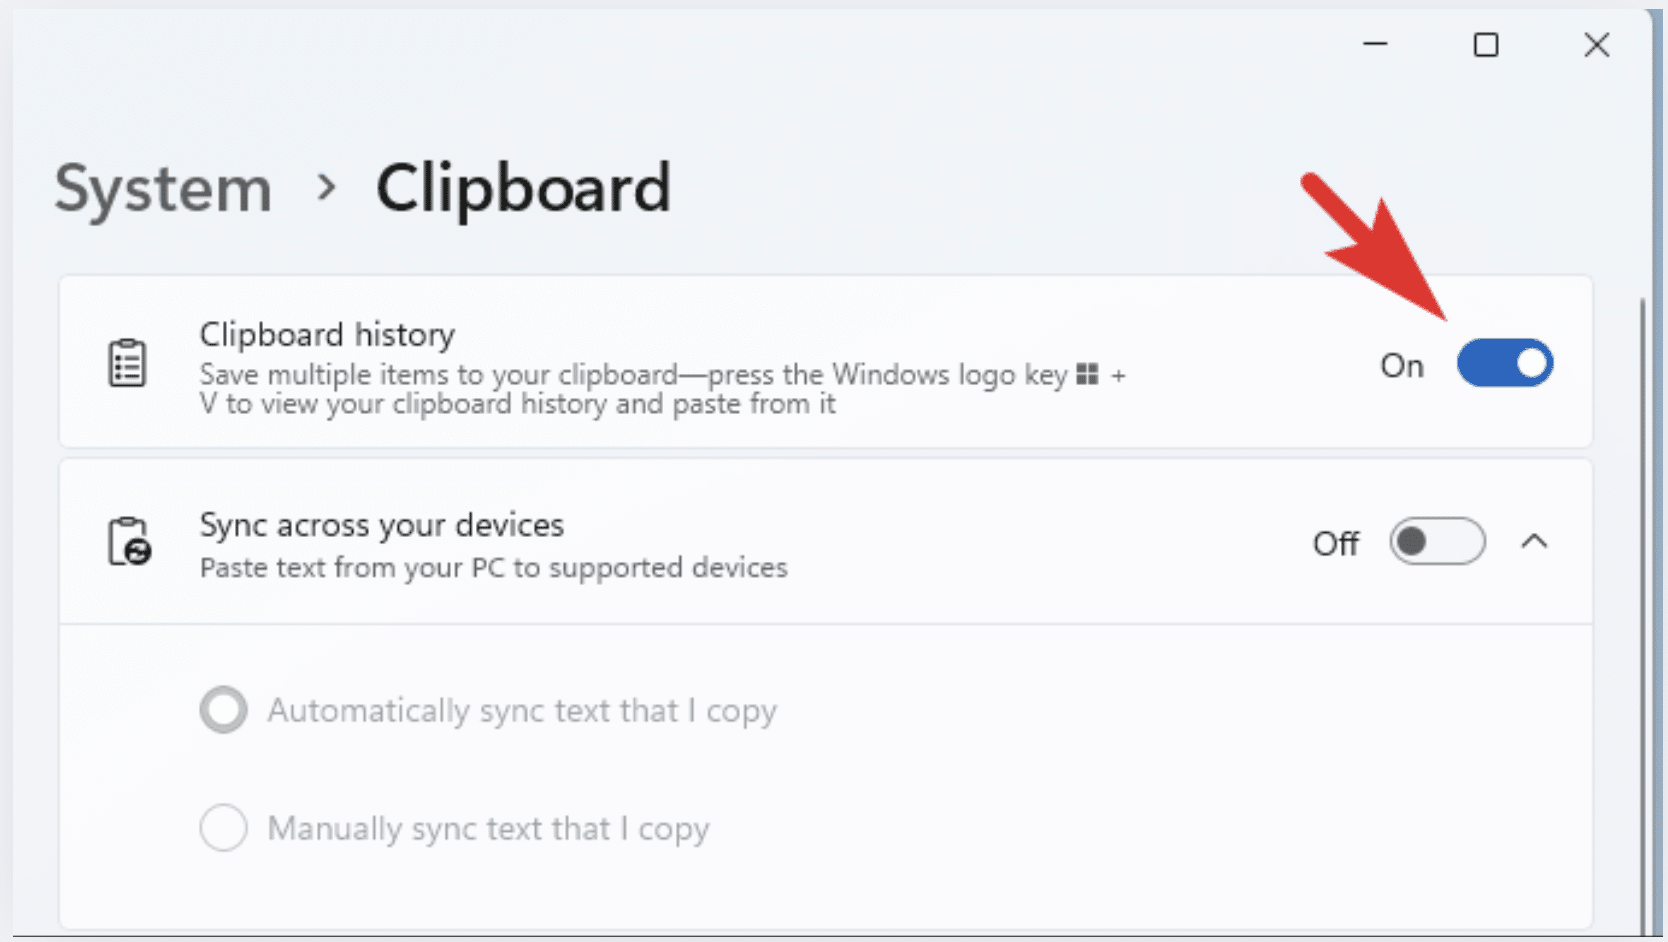Select Automatically sync text that I copy
Screen dimensions: 1668x942
coord(224,710)
